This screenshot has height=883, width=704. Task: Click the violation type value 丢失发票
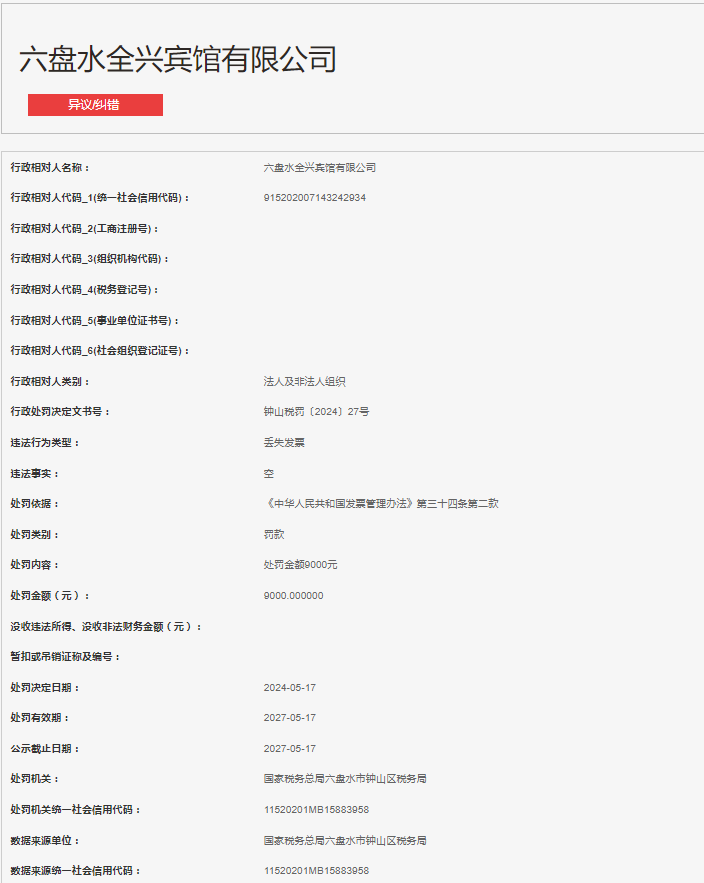coord(284,443)
